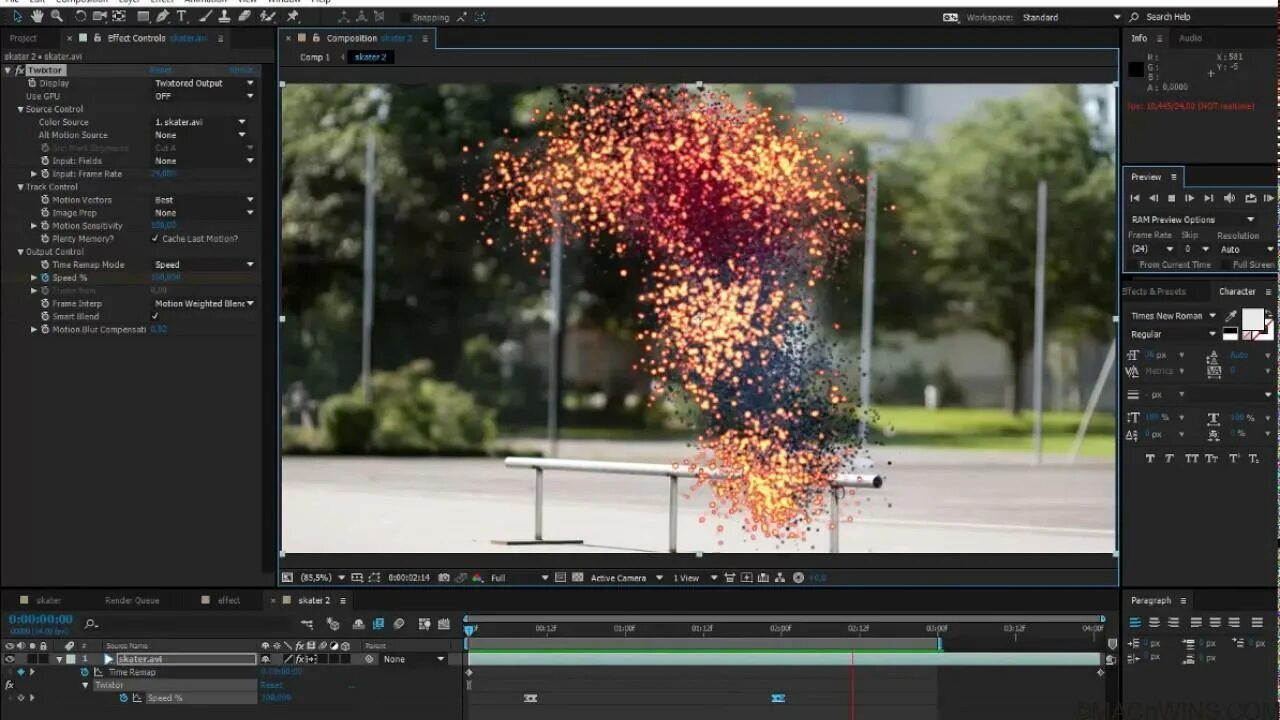
Task: Enable the Graph Editor in timeline
Action: (442, 624)
